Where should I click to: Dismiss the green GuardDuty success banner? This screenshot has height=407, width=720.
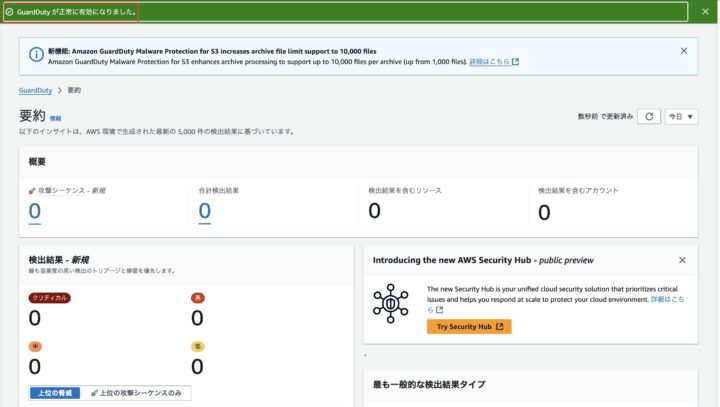pos(704,12)
